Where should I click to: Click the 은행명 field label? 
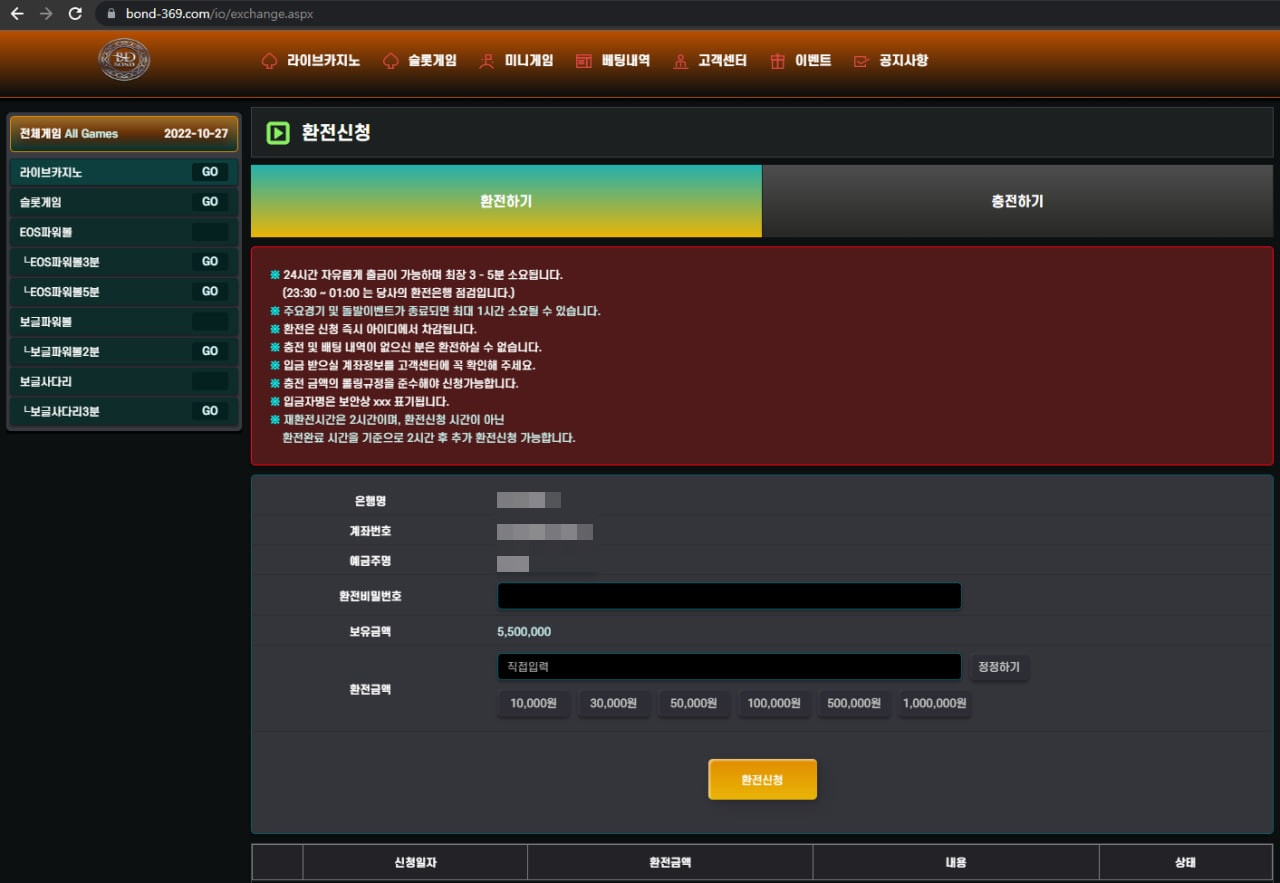(371, 500)
